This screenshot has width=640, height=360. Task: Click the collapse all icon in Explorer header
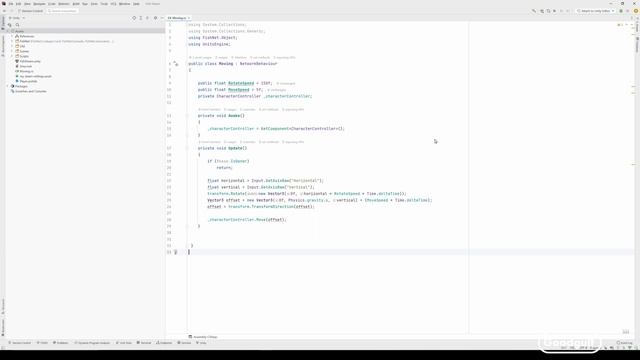pos(147,18)
